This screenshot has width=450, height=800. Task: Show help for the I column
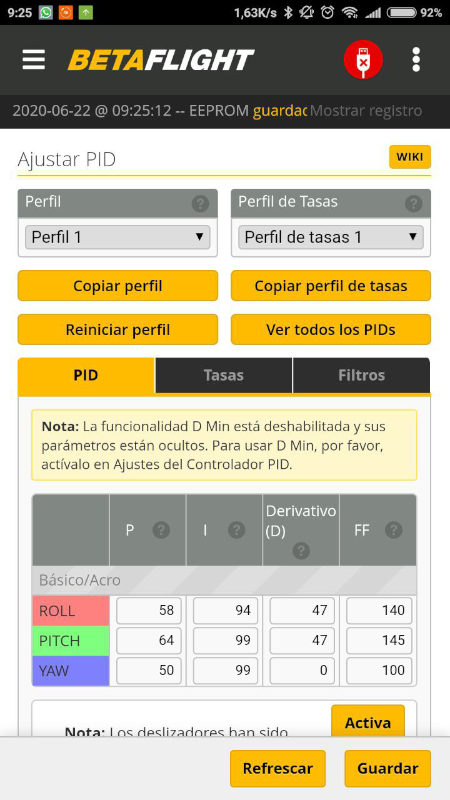tap(237, 531)
